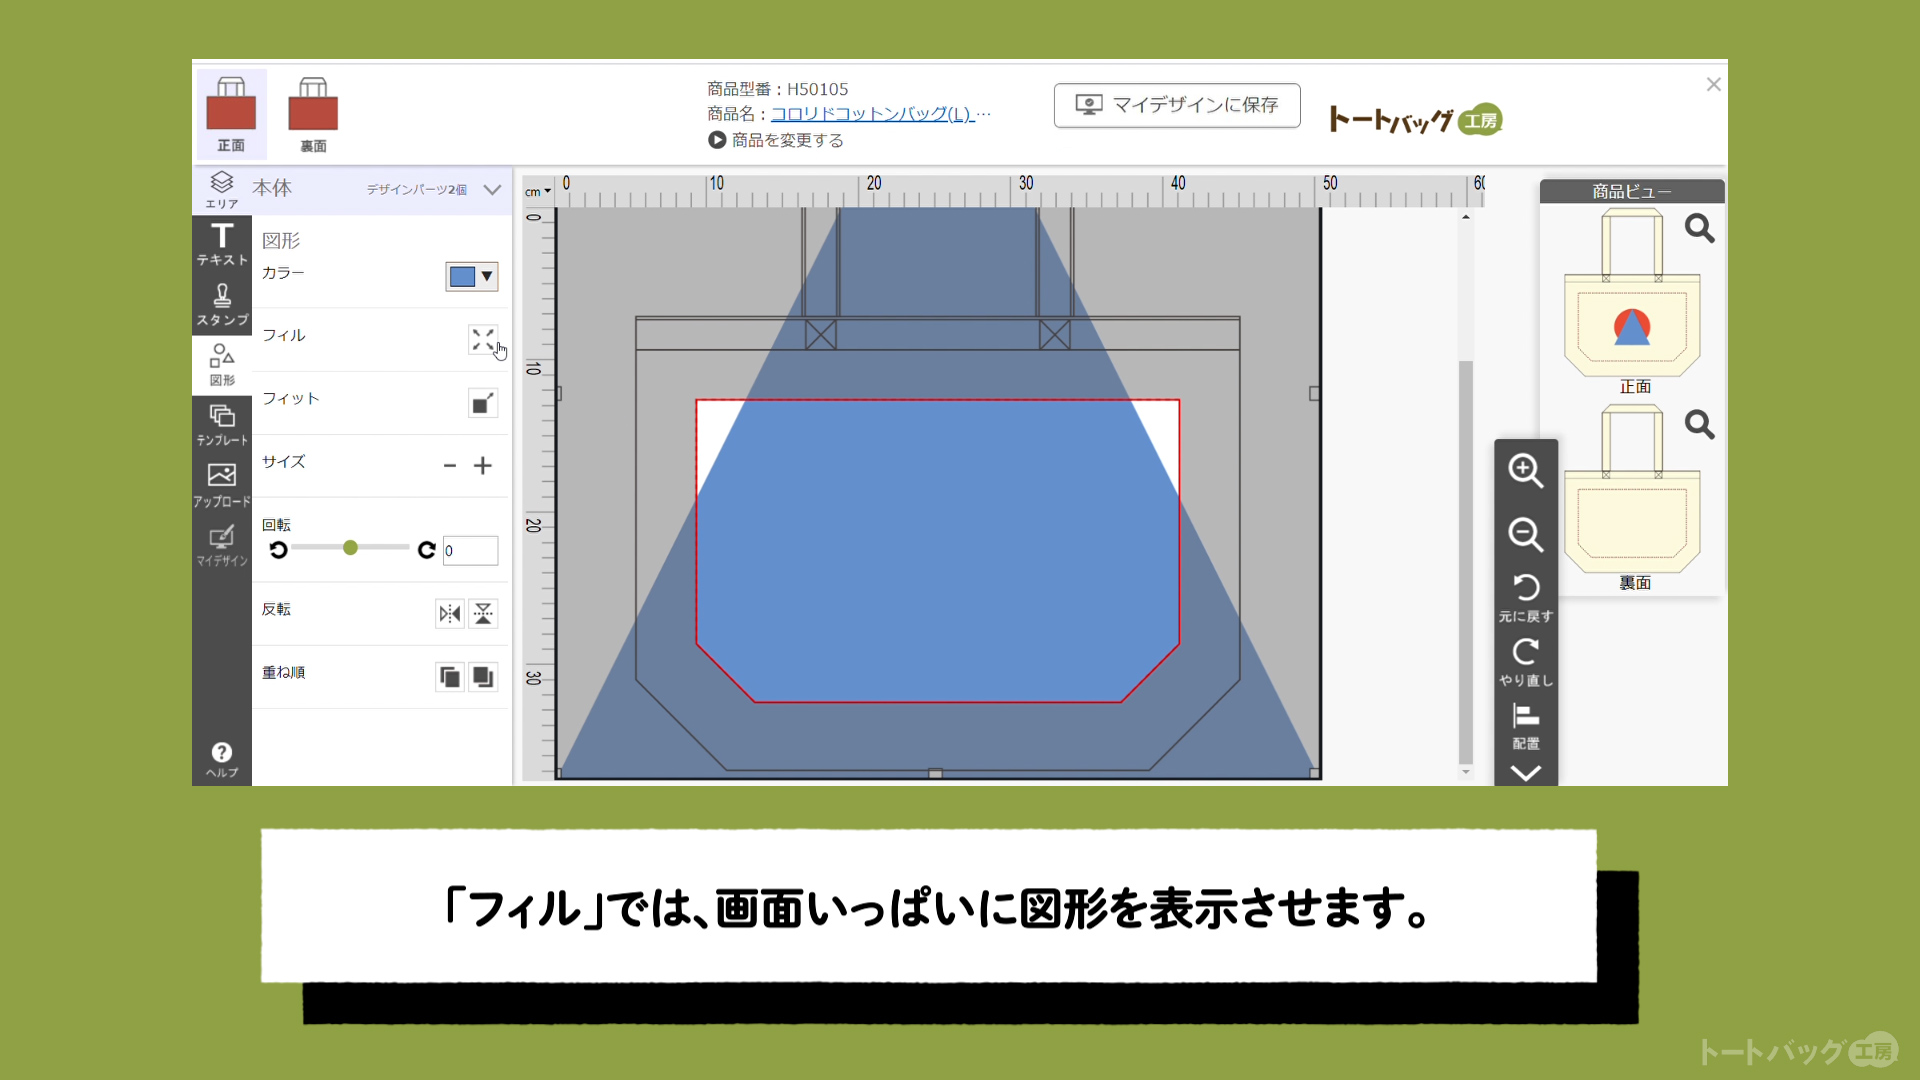1920x1080 pixels.
Task: Click scrollbar up arrow on canvas
Action: pos(1466,217)
